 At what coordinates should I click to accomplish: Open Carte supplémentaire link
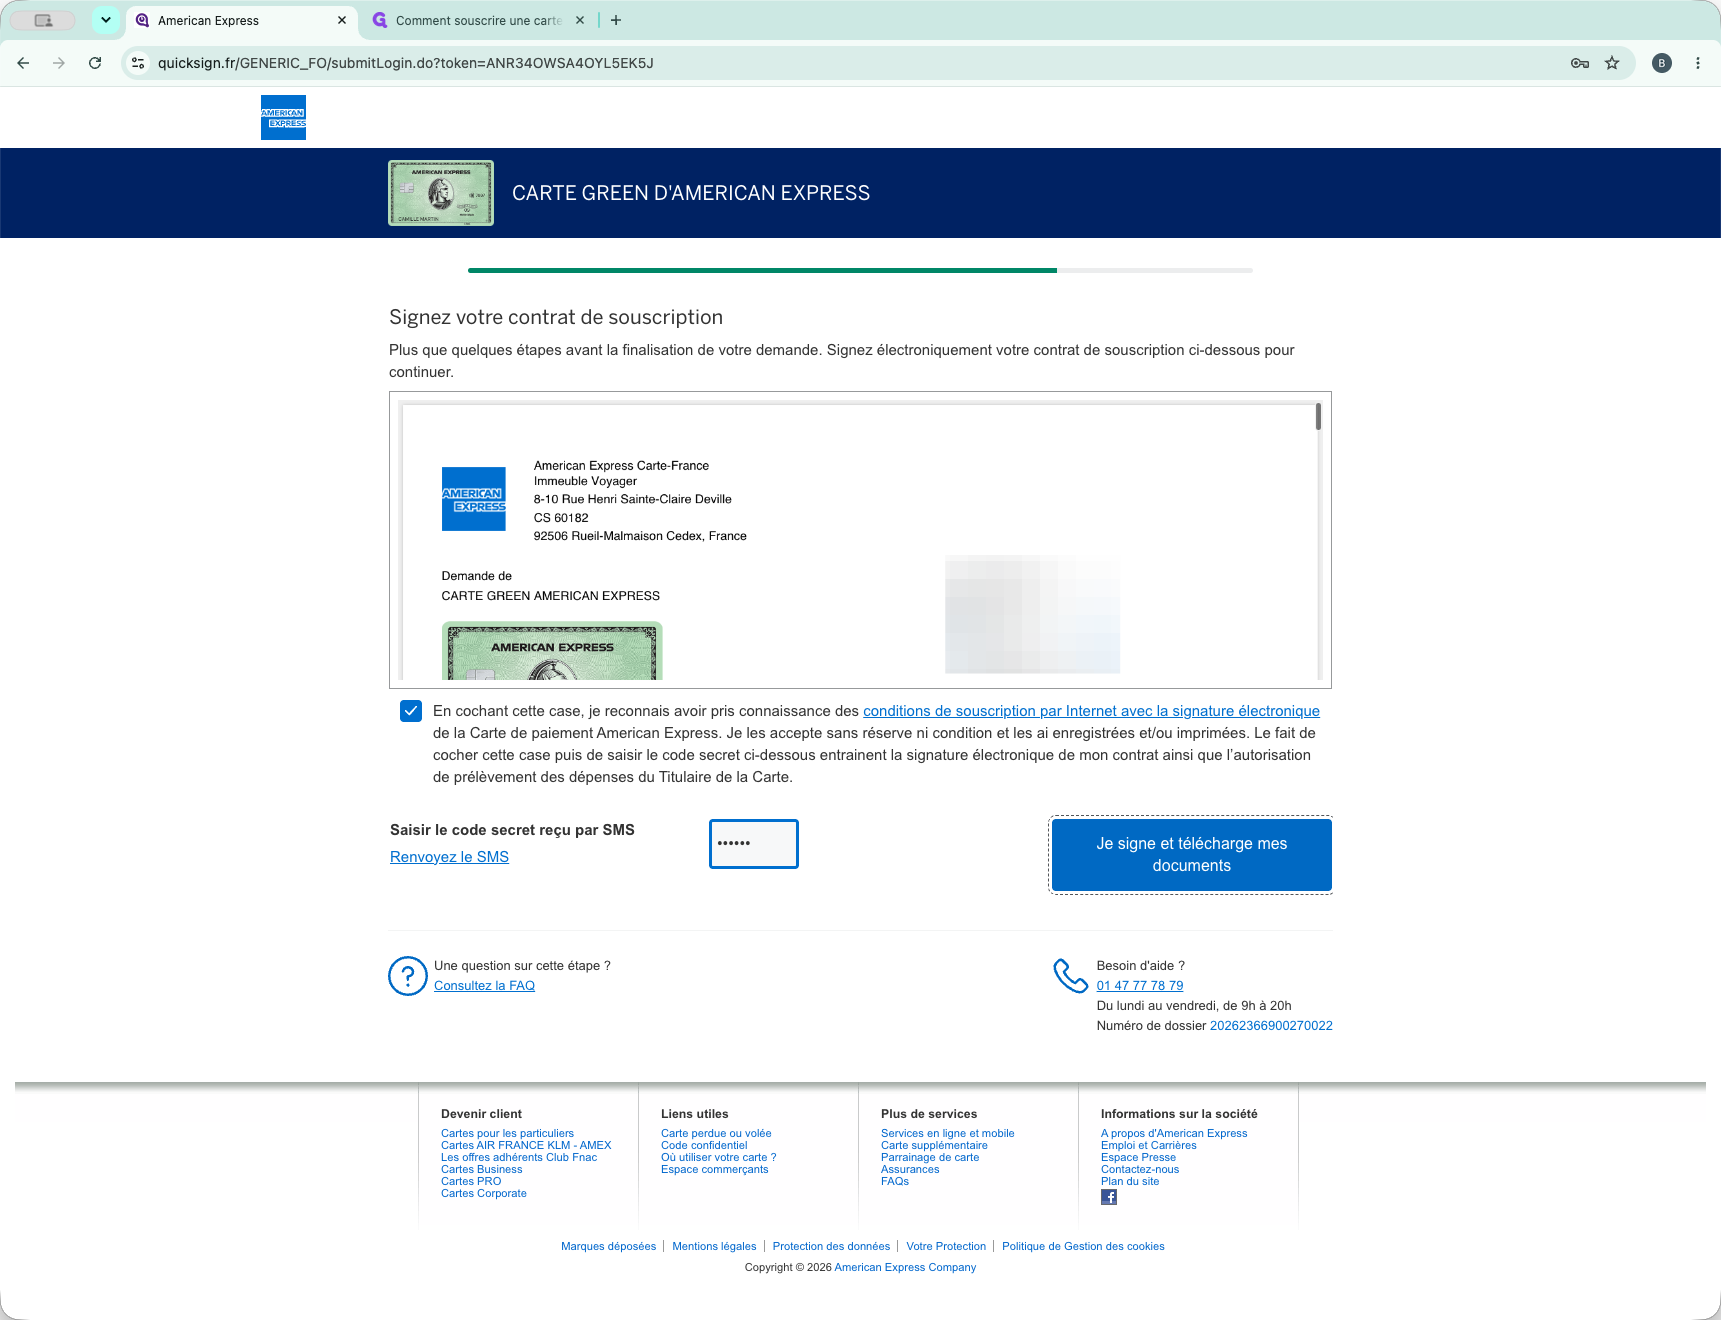click(934, 1146)
